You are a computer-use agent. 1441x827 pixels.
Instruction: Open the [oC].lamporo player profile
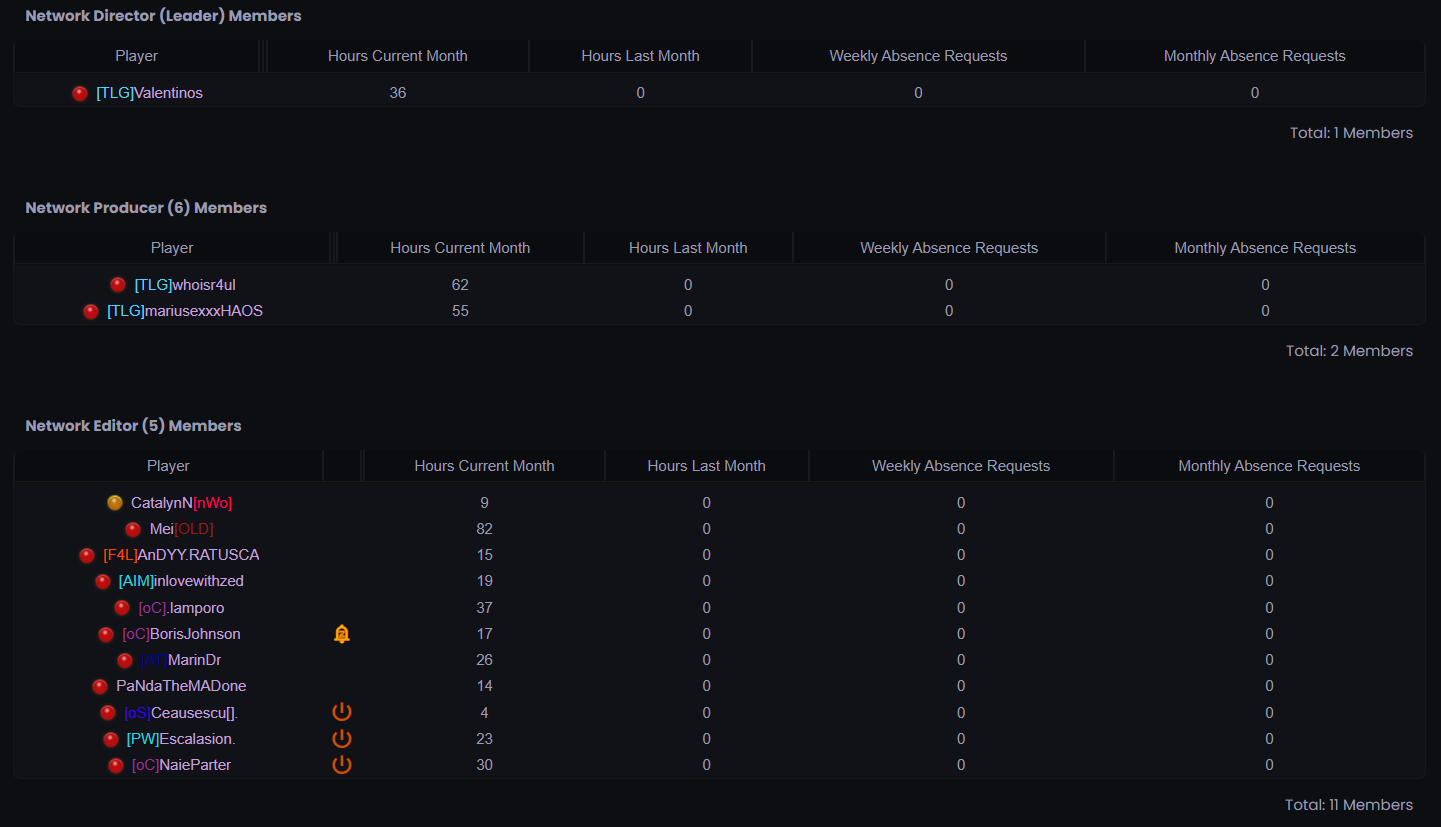(181, 608)
